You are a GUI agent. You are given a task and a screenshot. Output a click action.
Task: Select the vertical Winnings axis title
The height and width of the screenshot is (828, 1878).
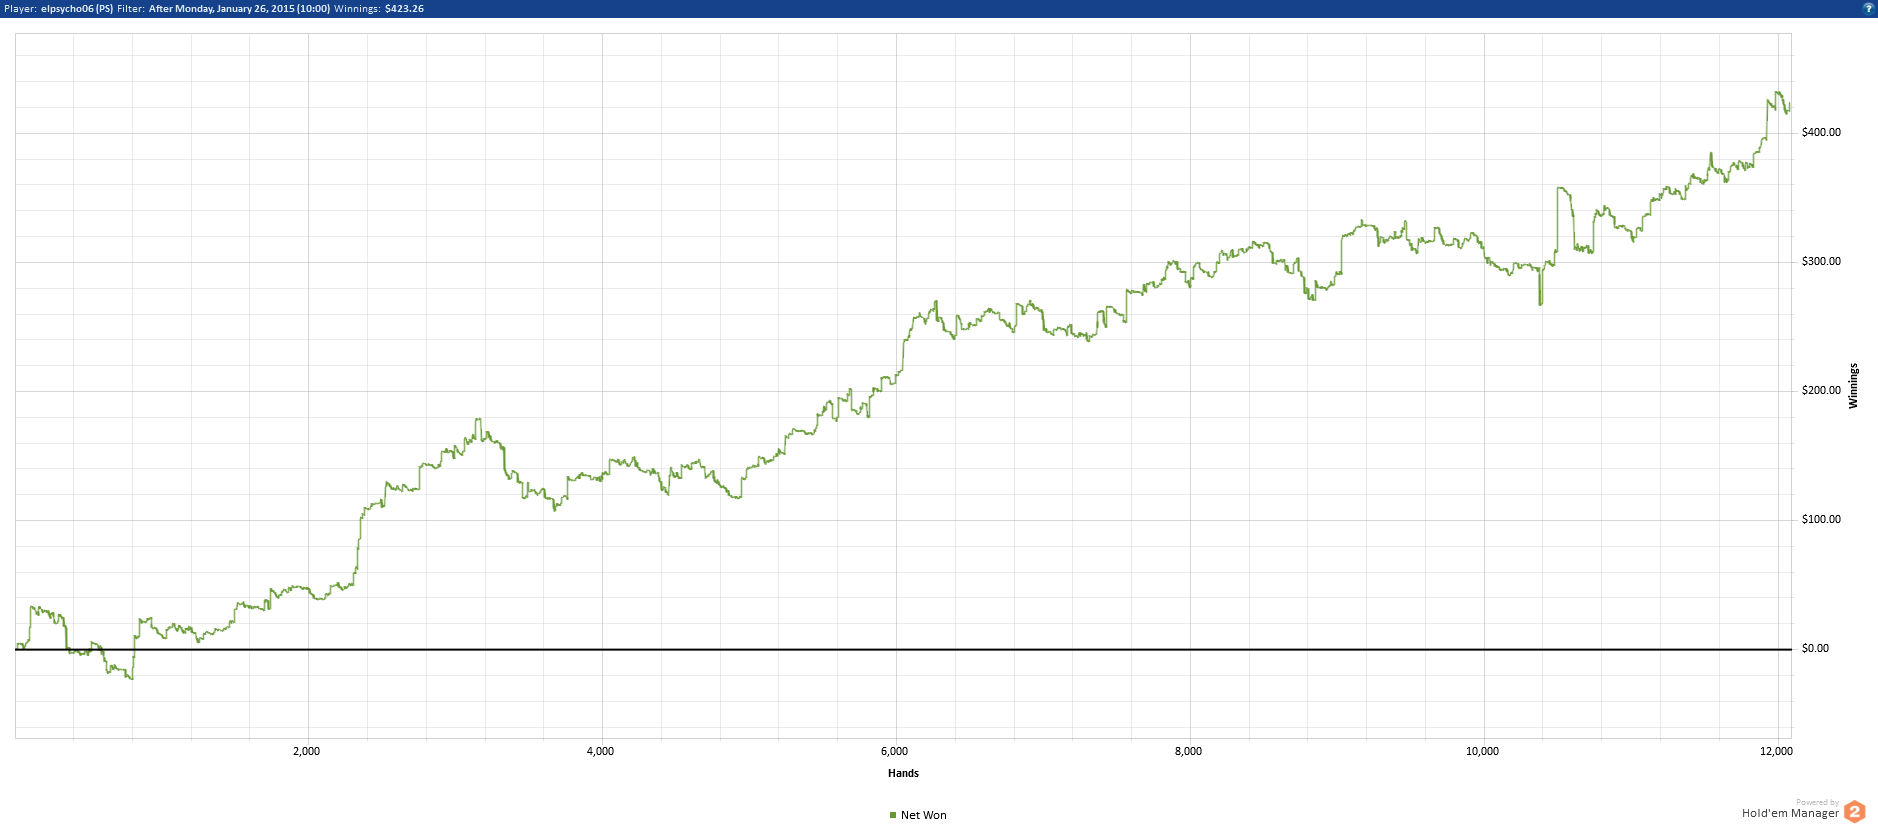[x=1853, y=386]
